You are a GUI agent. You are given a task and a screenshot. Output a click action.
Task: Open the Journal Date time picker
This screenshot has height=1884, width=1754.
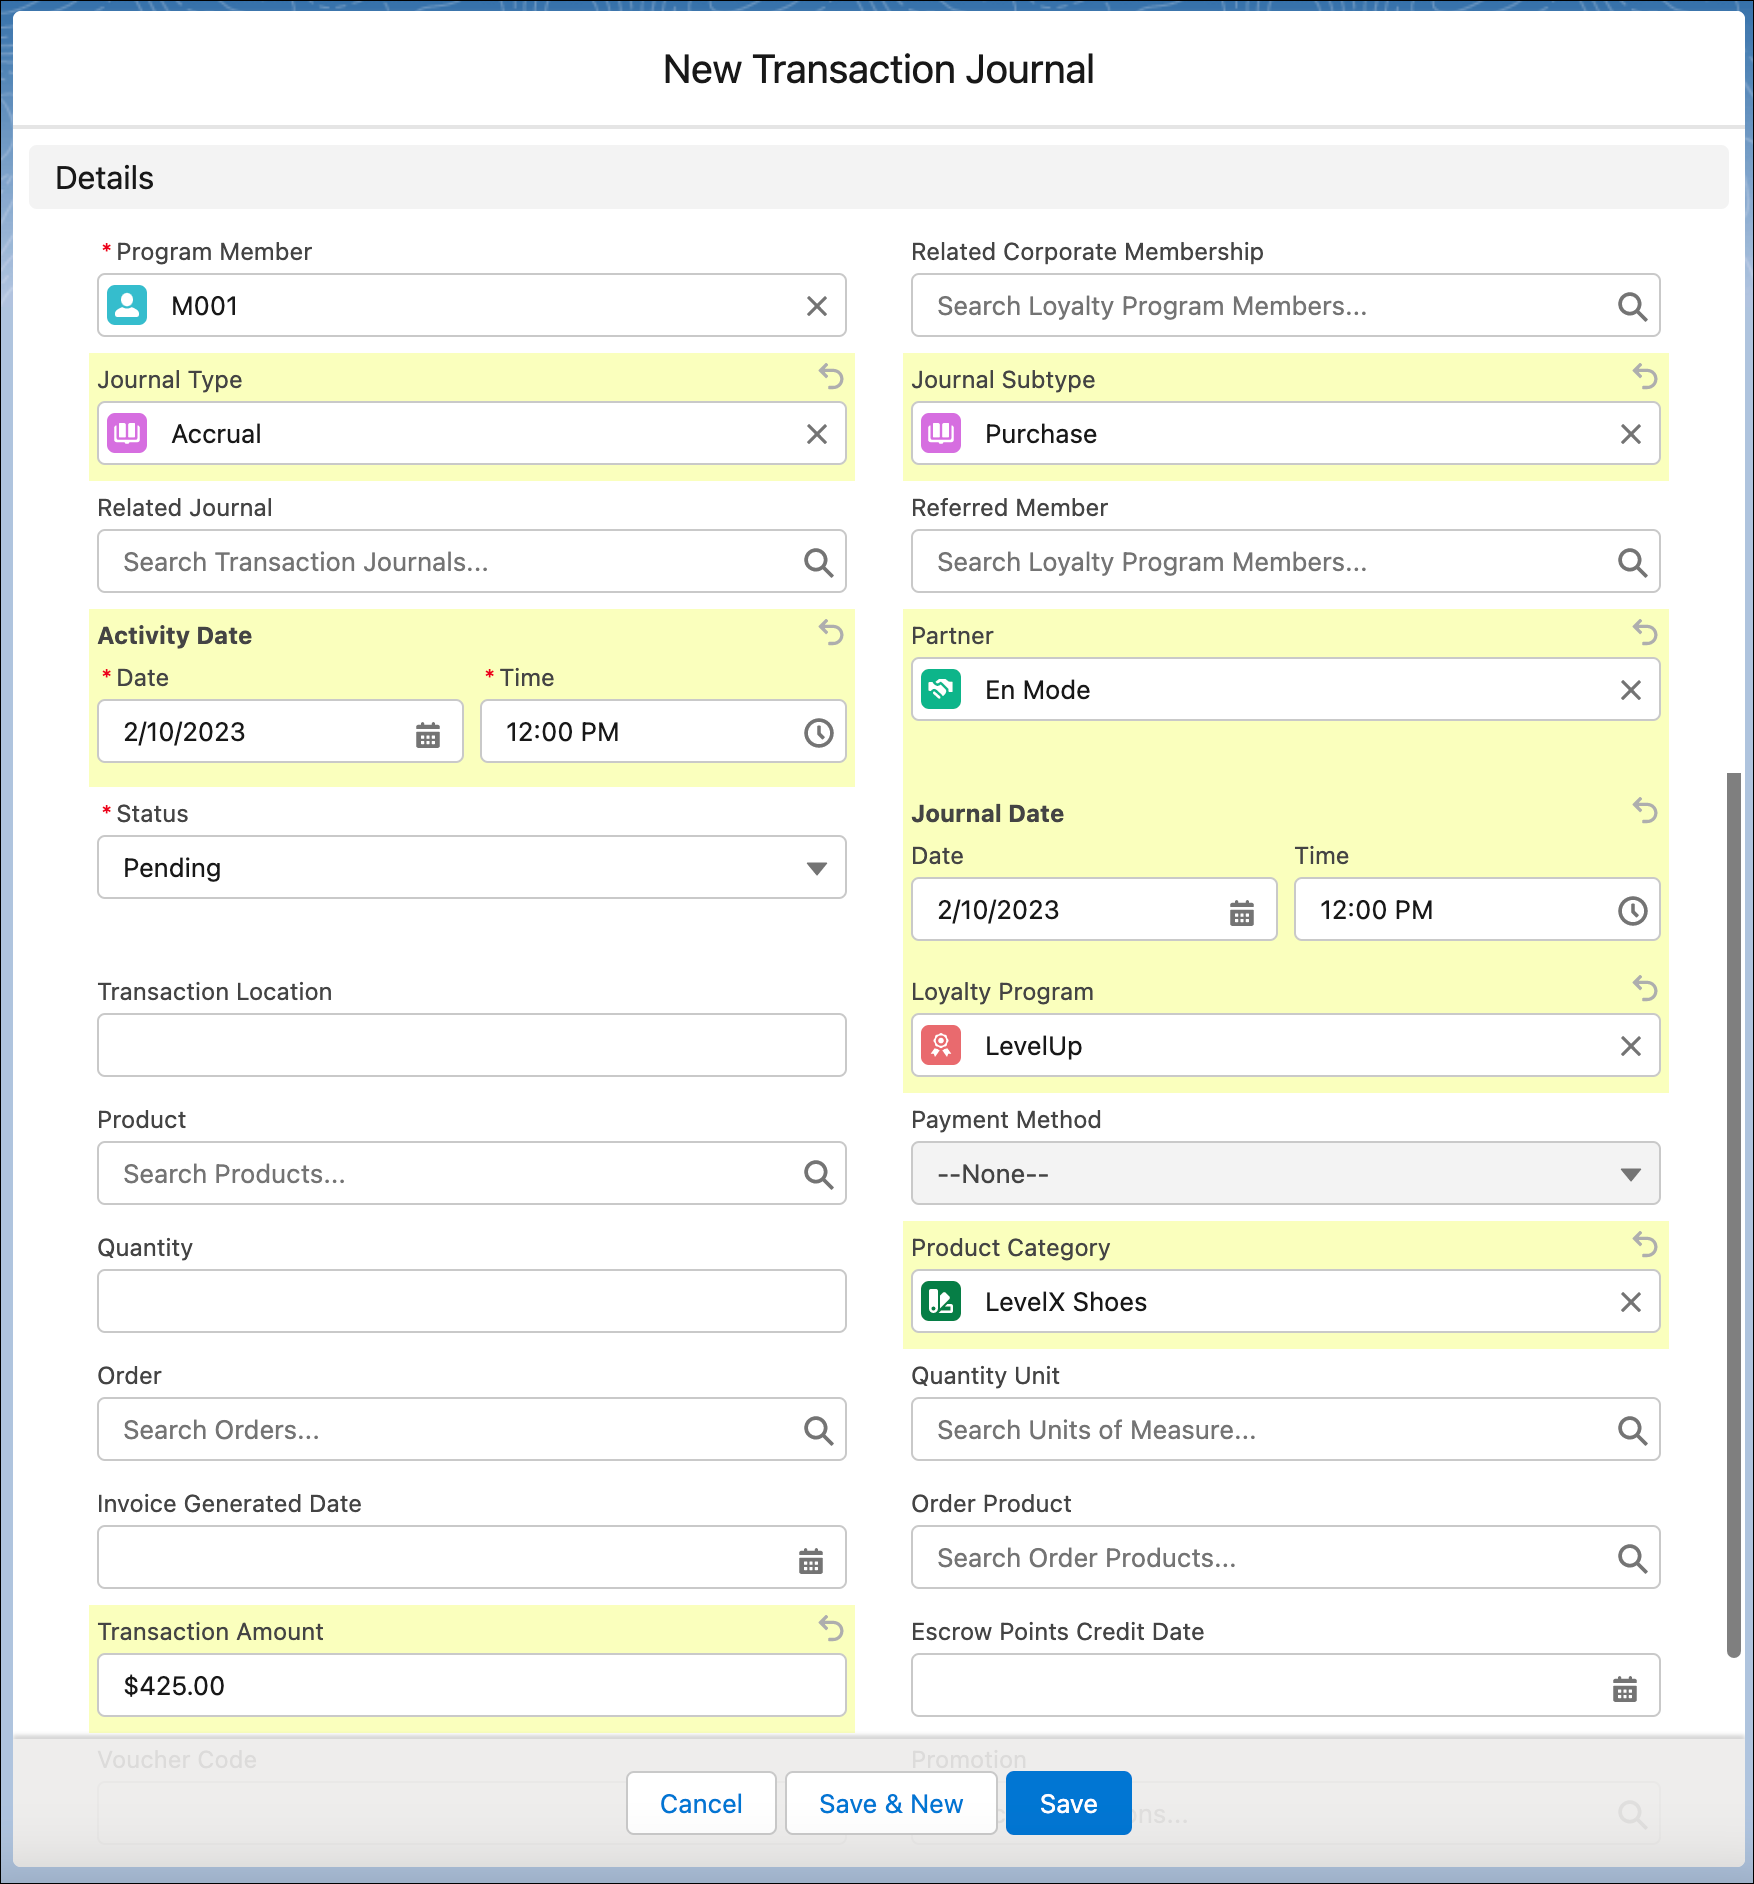pyautogui.click(x=1632, y=911)
